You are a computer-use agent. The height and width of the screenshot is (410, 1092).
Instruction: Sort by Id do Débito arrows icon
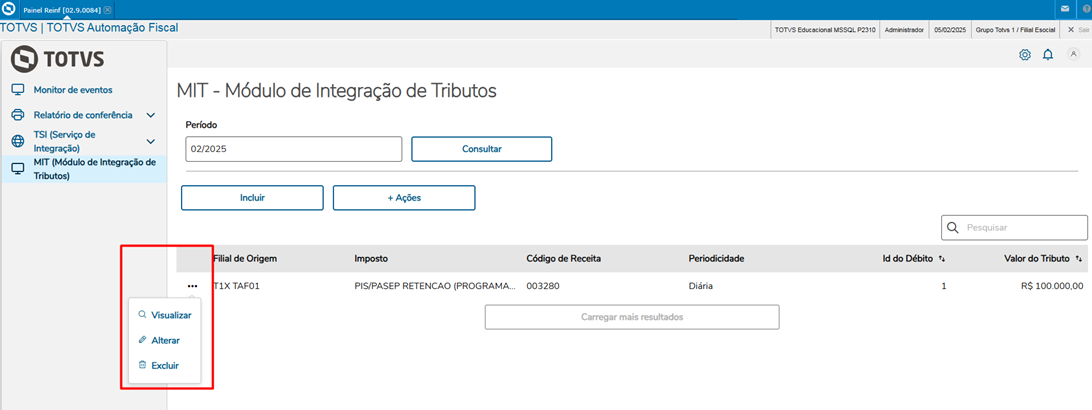point(942,259)
